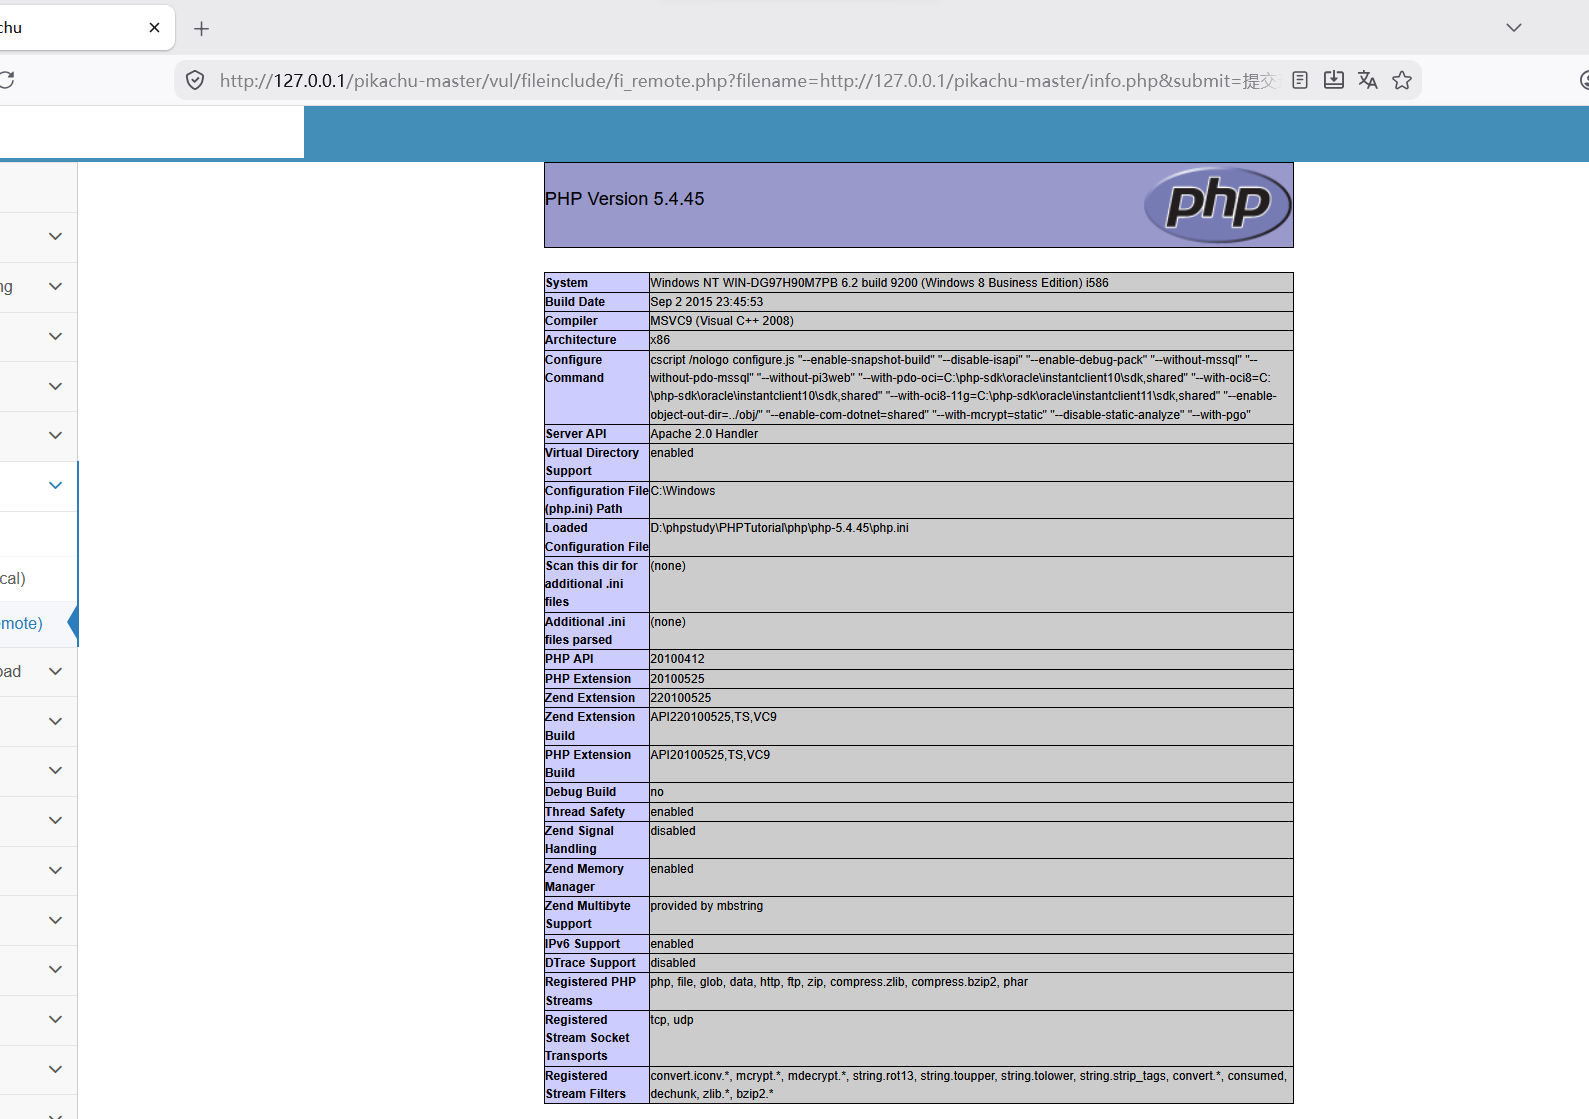Click the "API220100525,TS,VC9" value
The width and height of the screenshot is (1589, 1119).
[714, 717]
